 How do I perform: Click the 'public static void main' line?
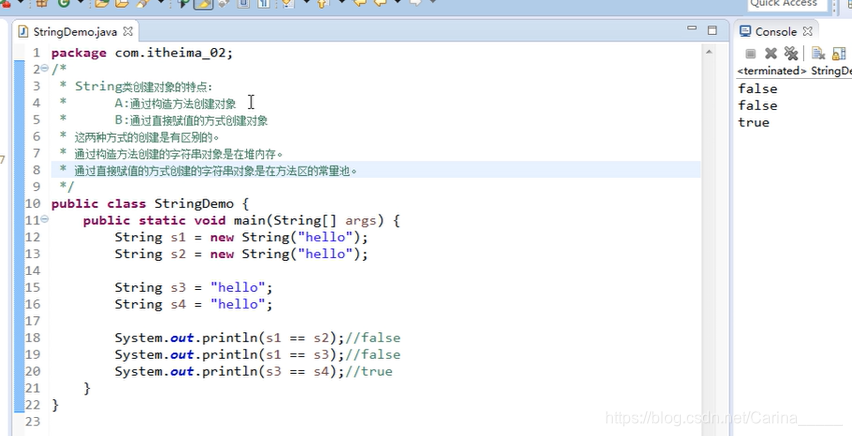click(x=241, y=221)
